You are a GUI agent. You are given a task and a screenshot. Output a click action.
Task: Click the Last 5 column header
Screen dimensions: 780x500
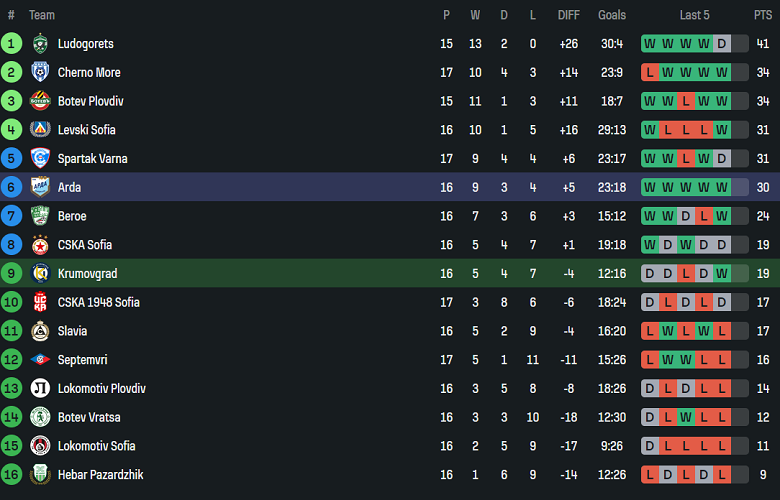coord(695,15)
